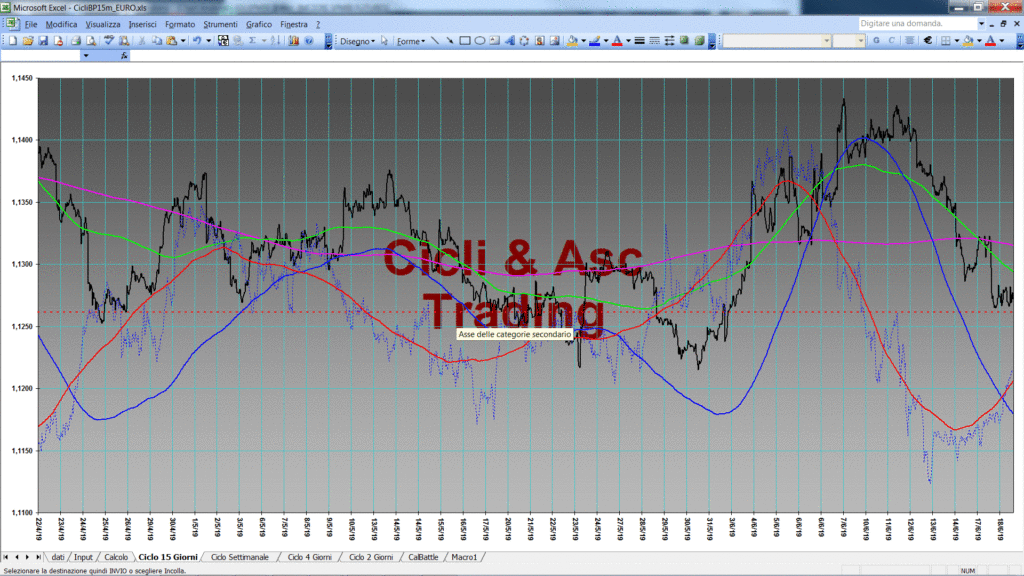The width and height of the screenshot is (1024, 576).
Task: Click the Copy icon
Action: coord(157,41)
